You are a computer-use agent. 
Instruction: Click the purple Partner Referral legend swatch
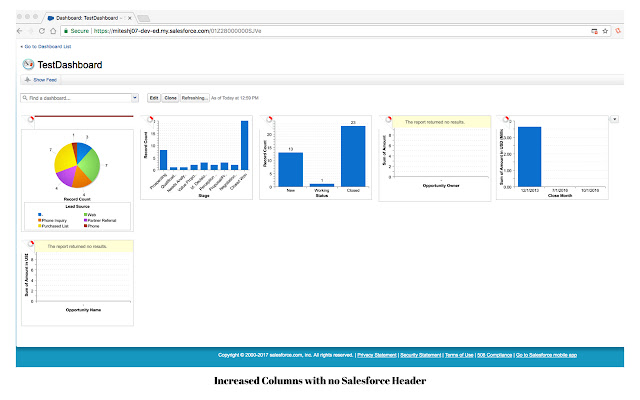point(85,220)
